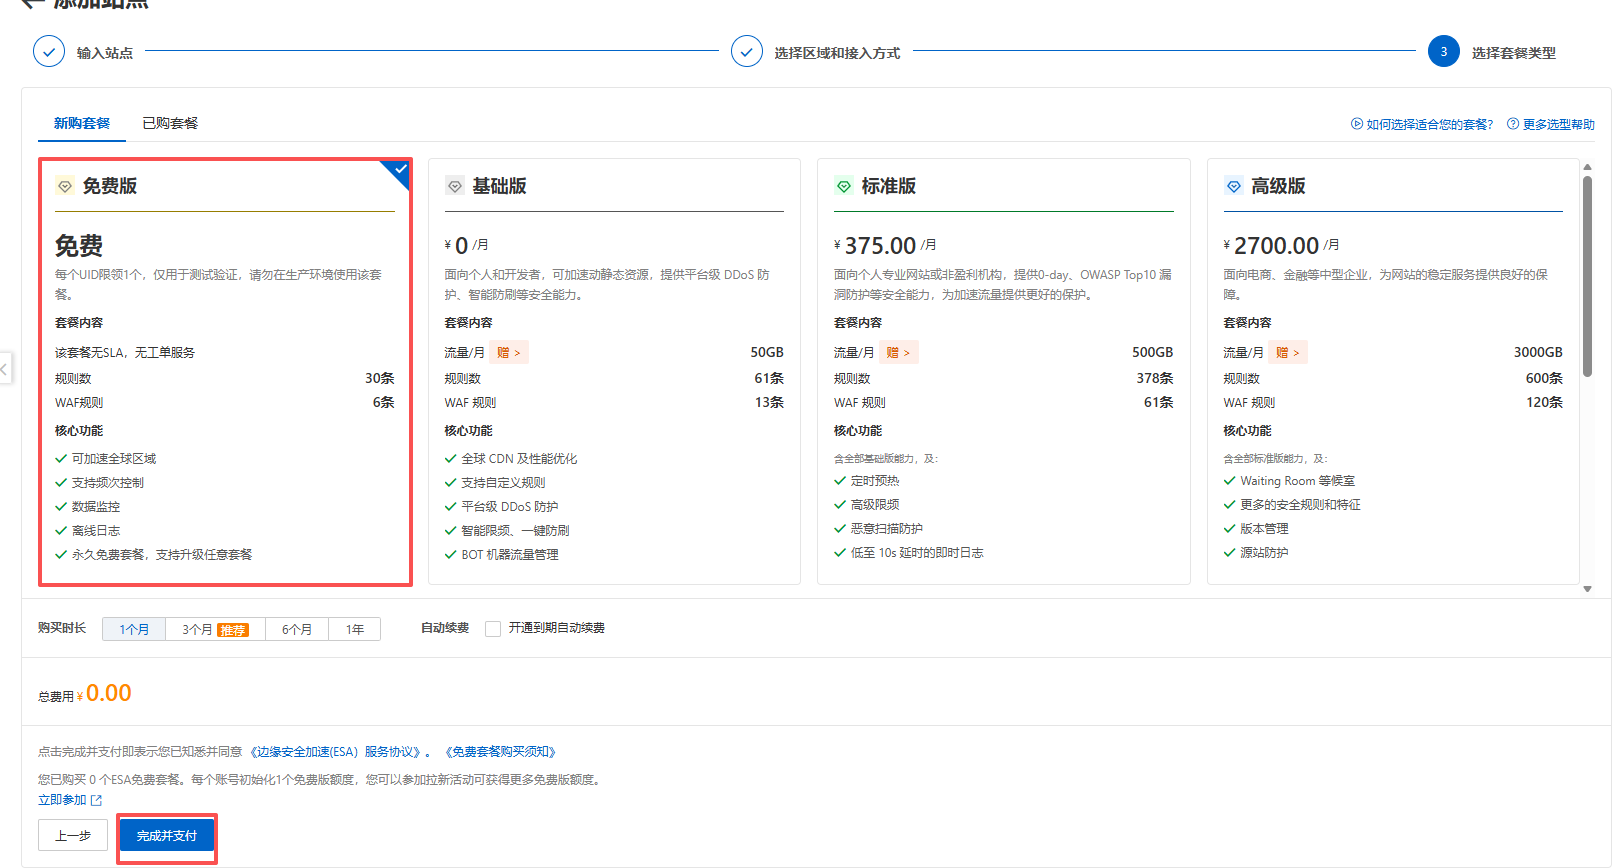Image resolution: width=1613 pixels, height=868 pixels.
Task: Click the back arrow beside 添加站点
Action: 33,3
